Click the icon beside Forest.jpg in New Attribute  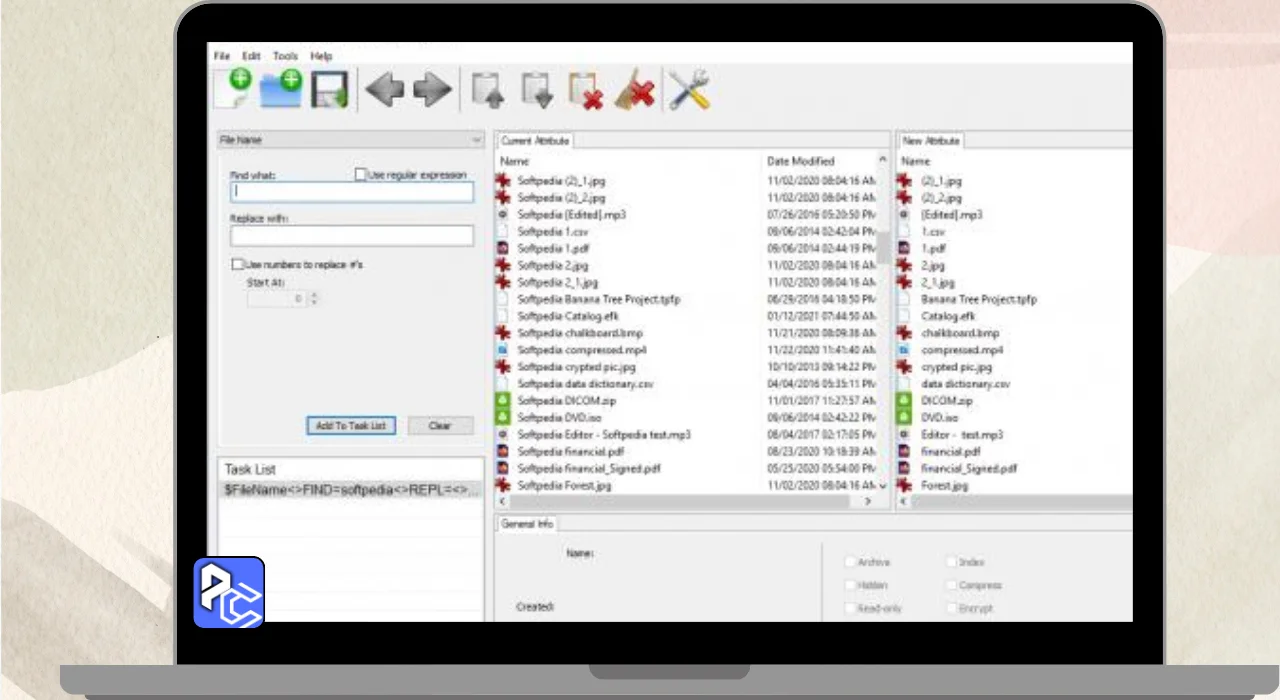(x=905, y=486)
